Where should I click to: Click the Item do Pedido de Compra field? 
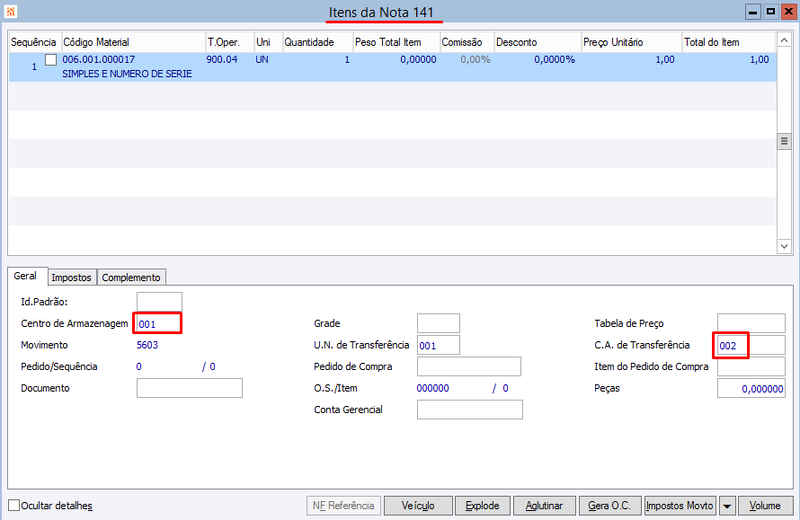pos(751,366)
